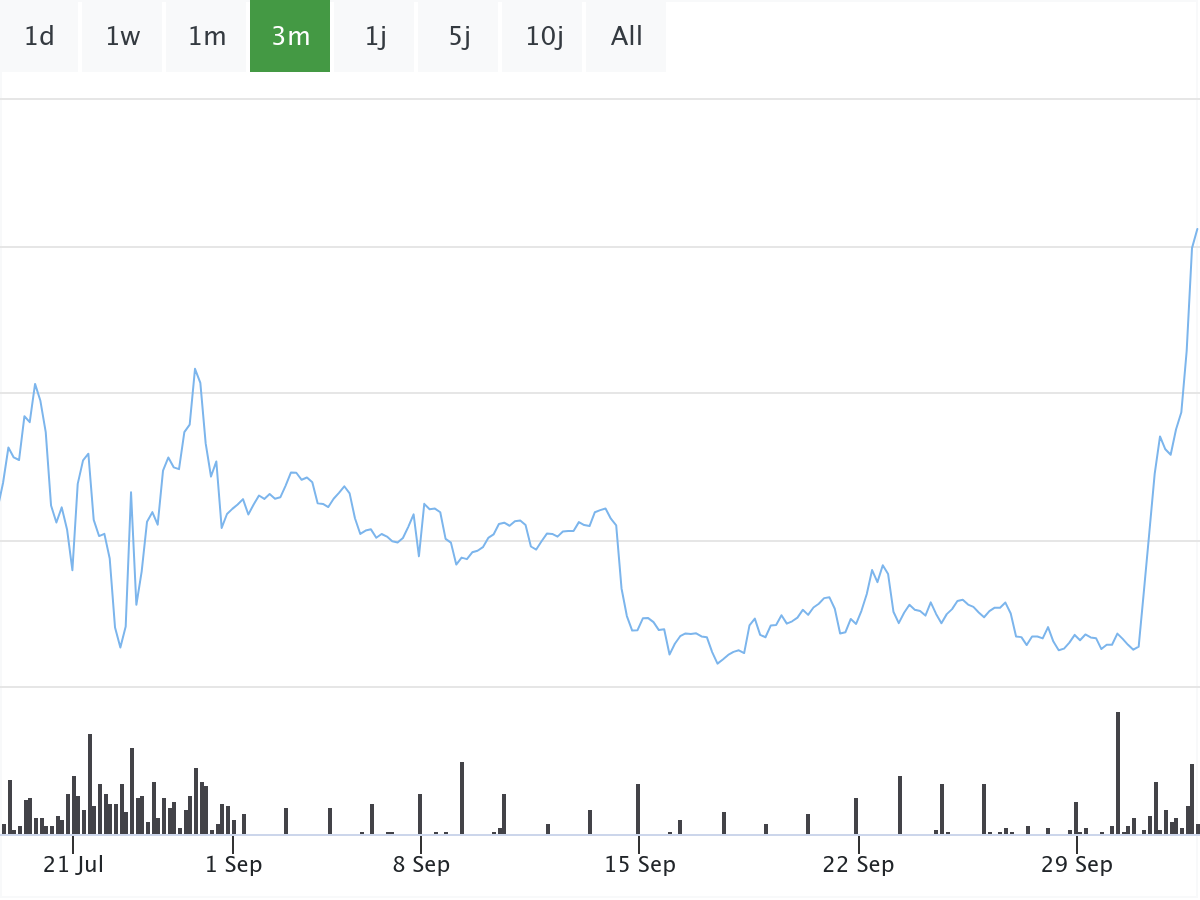The image size is (1200, 900).
Task: Choose the 1m range button
Action: 207,37
